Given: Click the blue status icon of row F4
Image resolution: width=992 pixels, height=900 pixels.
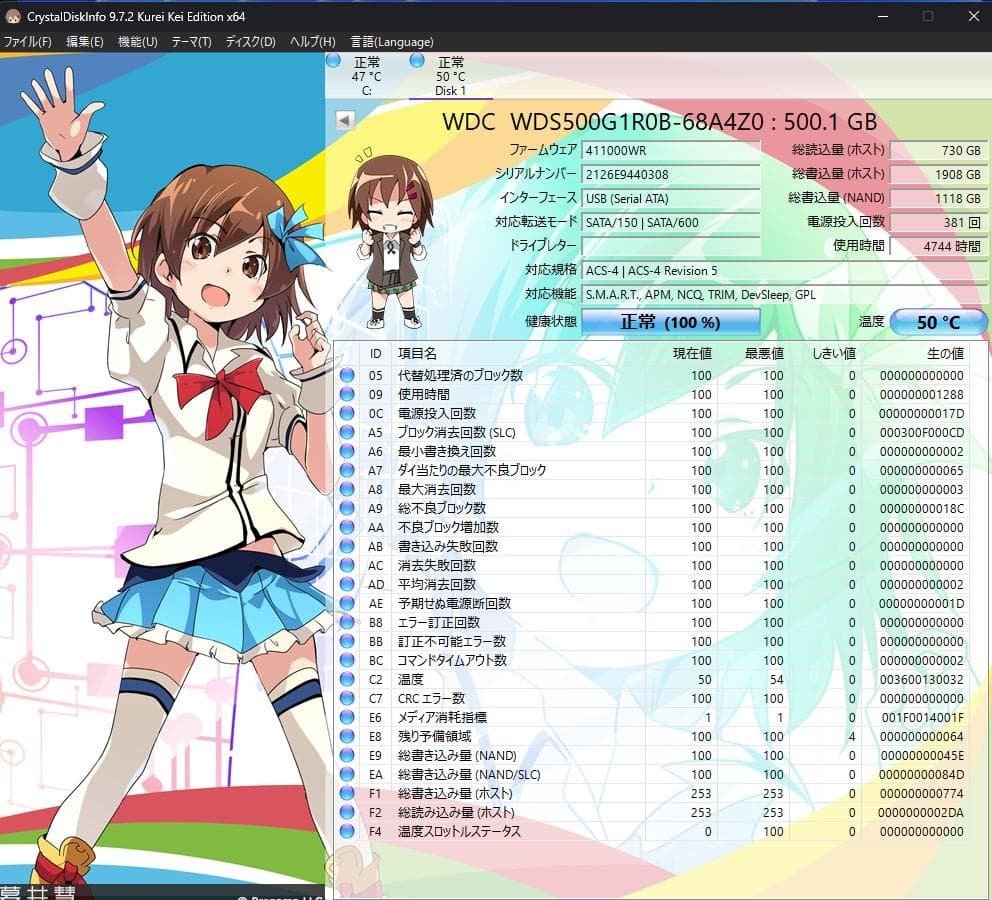Looking at the screenshot, I should click(347, 831).
